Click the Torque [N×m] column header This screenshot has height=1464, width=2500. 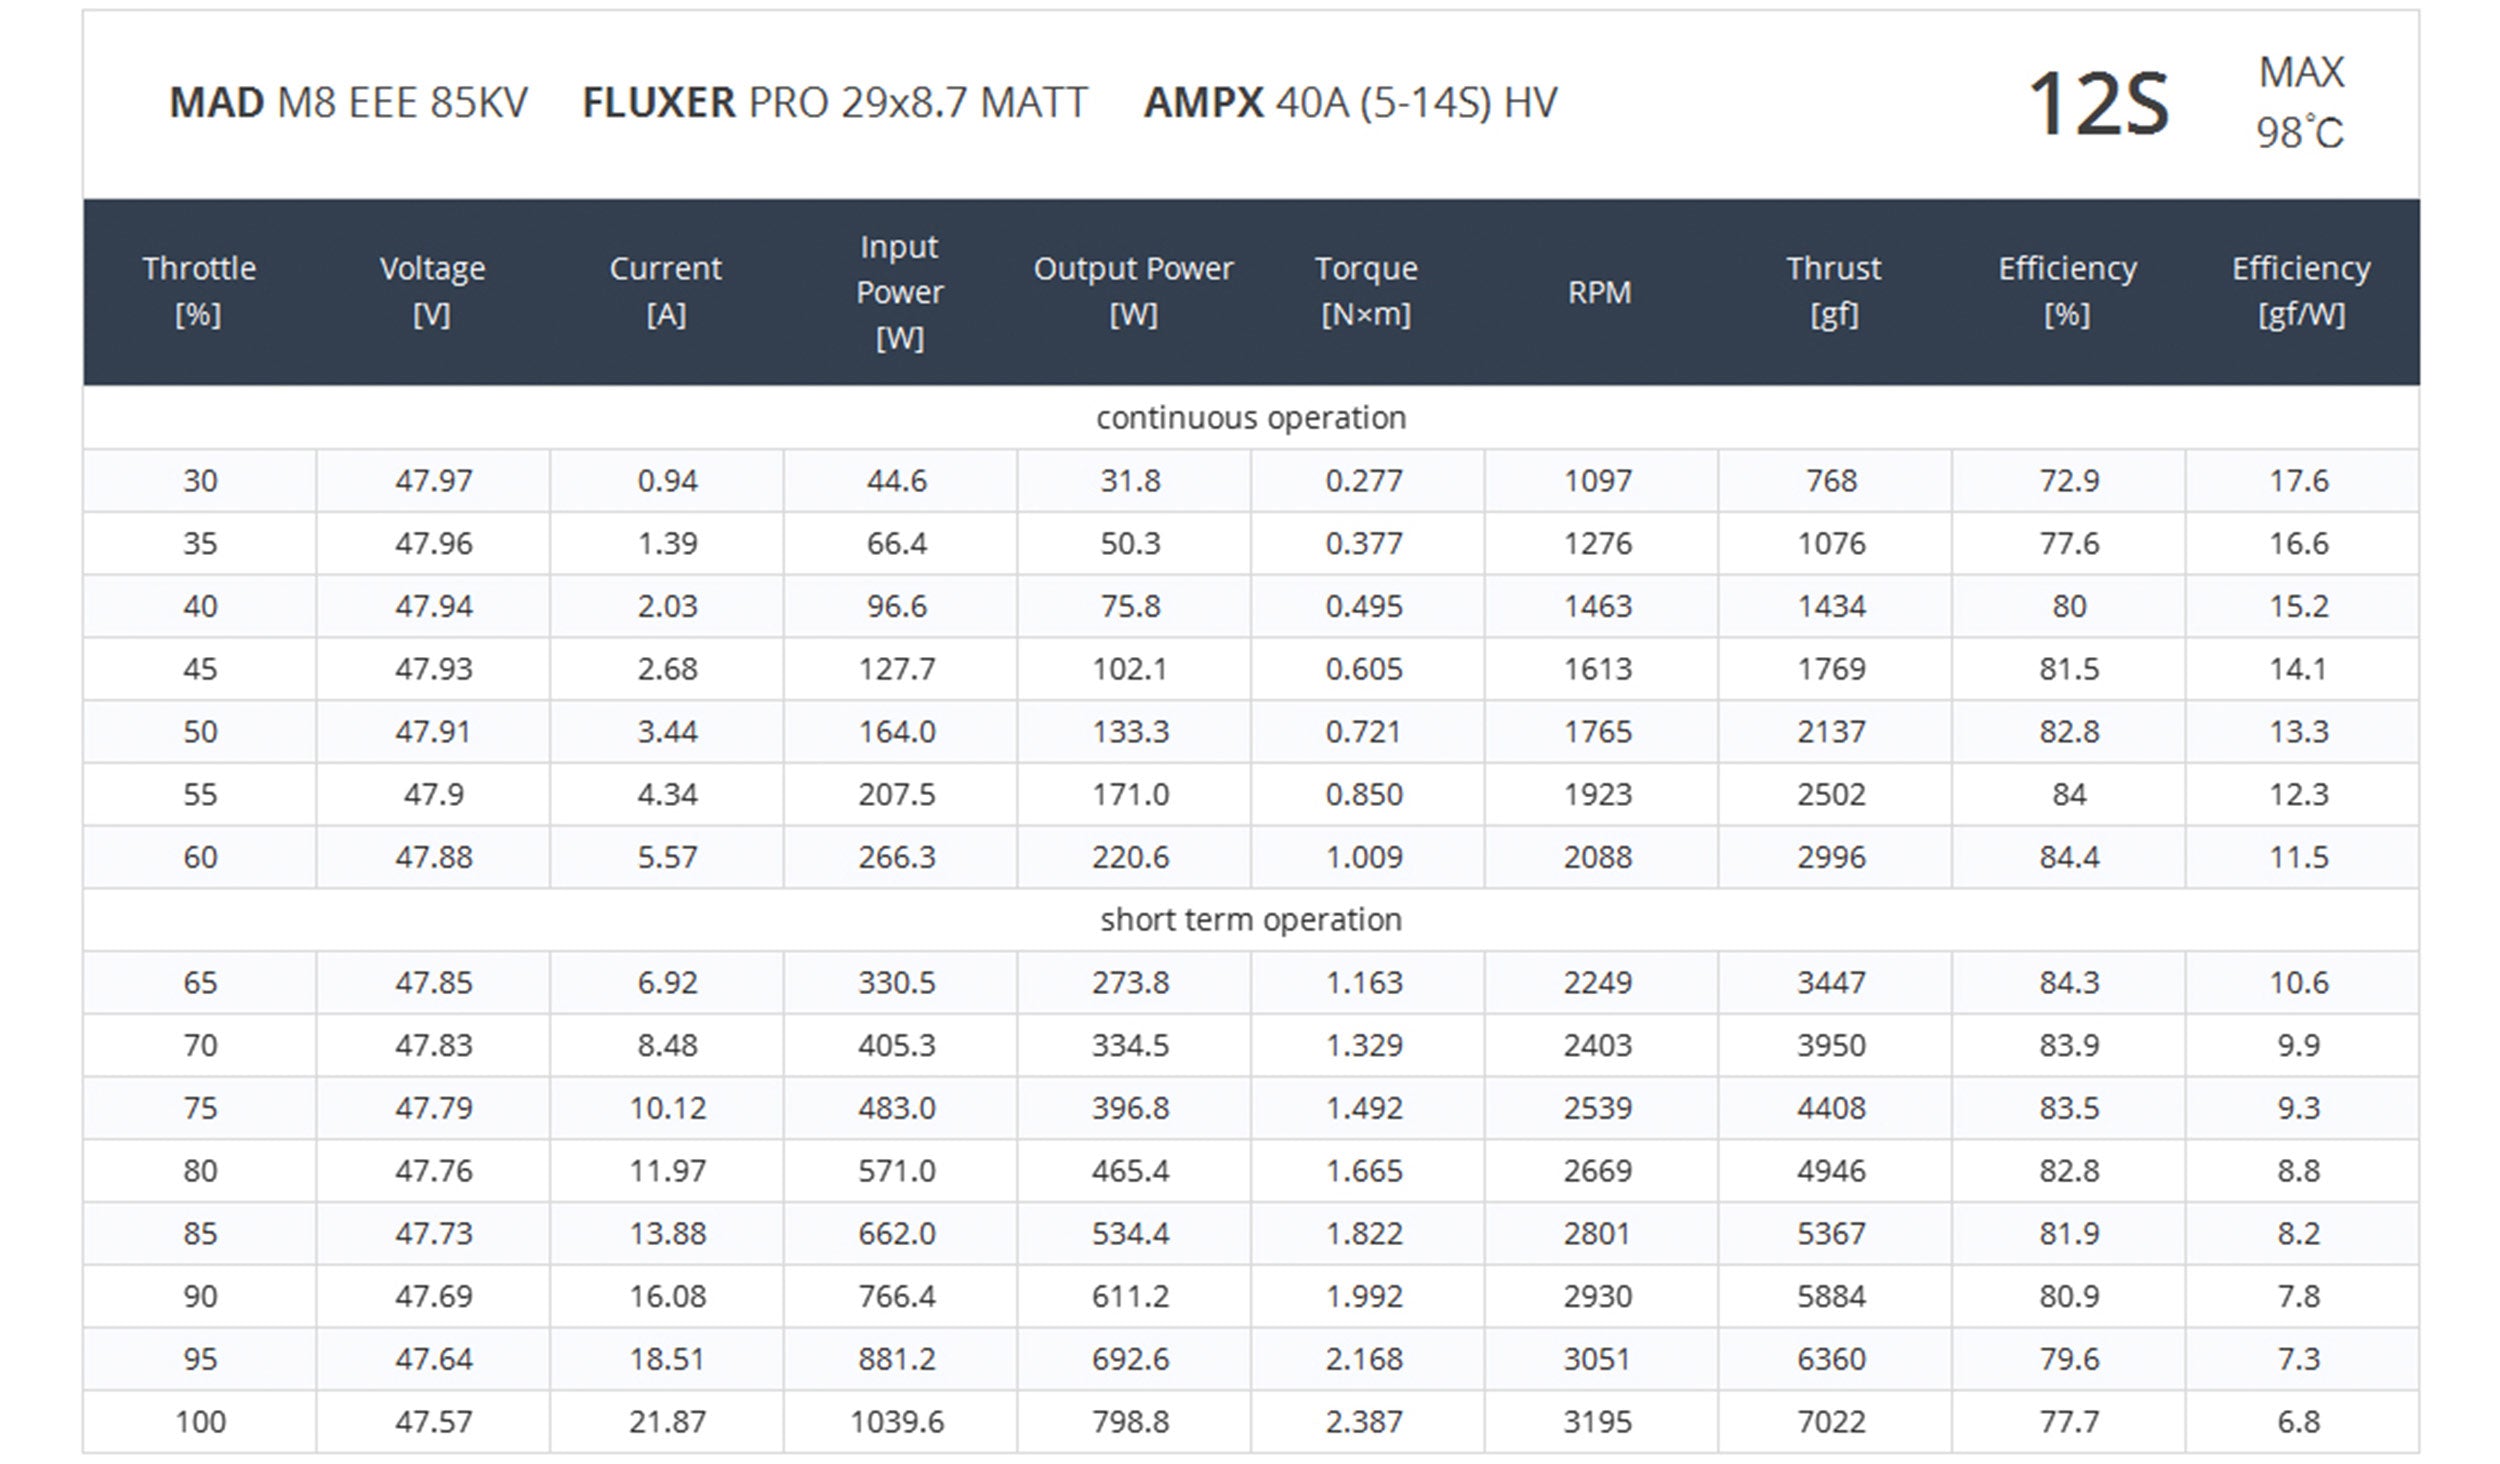click(x=1366, y=291)
